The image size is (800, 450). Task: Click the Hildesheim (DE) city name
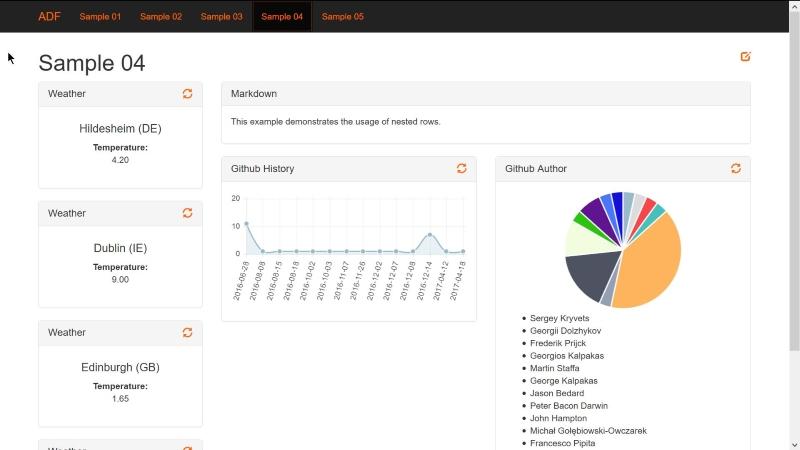[x=120, y=129]
